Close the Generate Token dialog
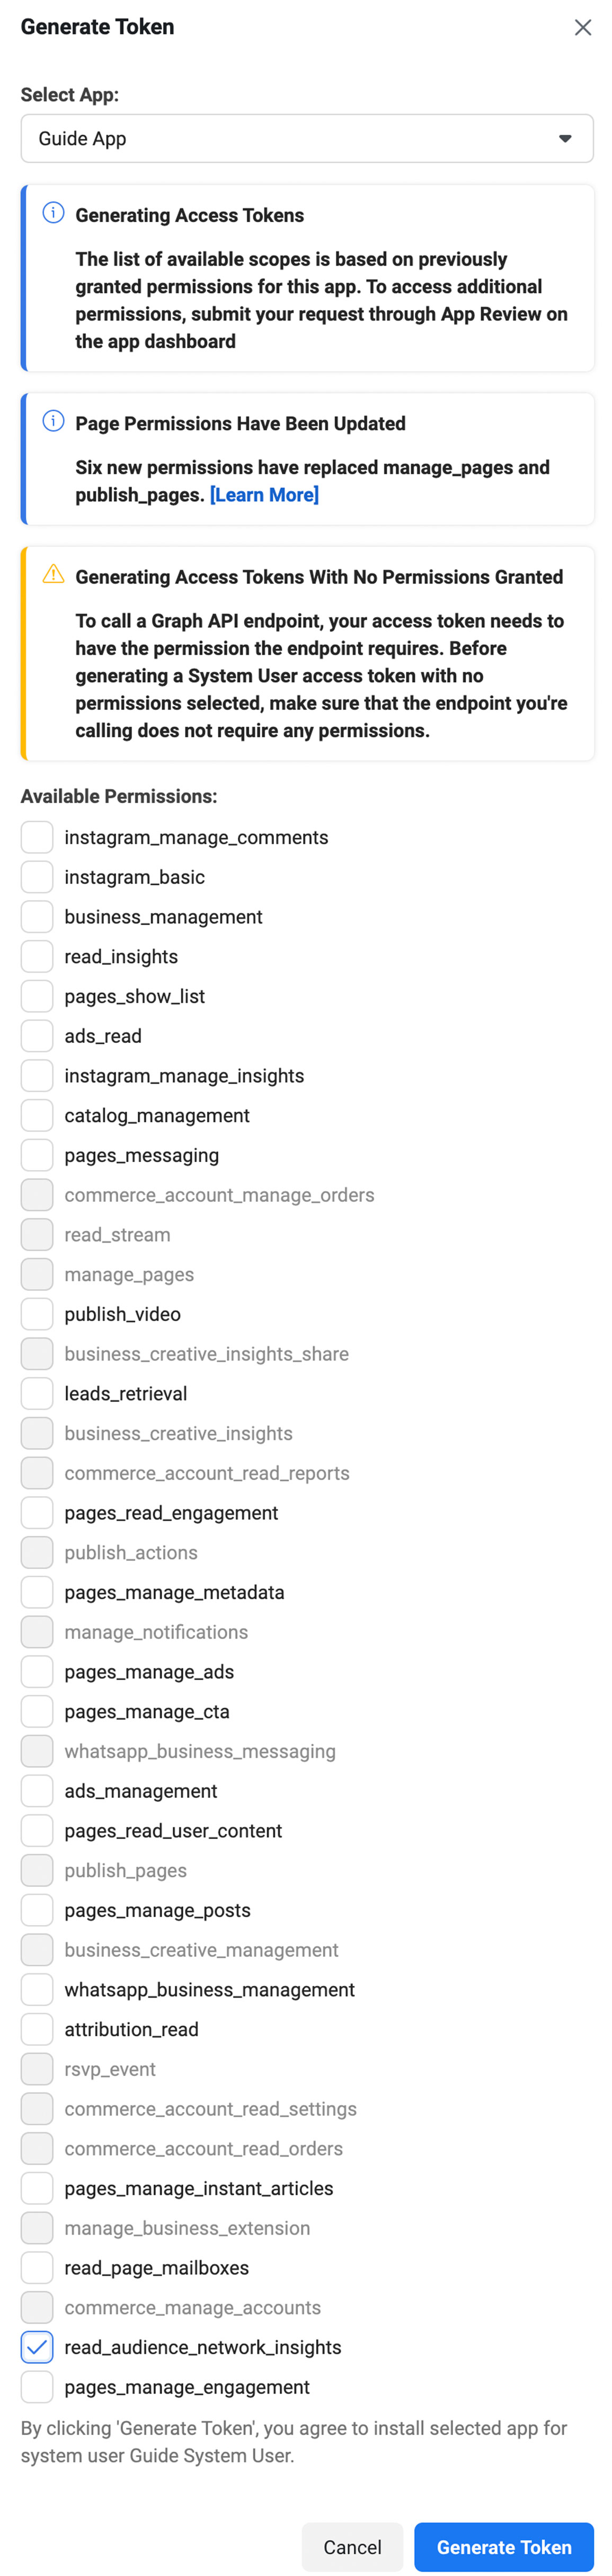Screen dimensions: 612x2576 click(583, 27)
